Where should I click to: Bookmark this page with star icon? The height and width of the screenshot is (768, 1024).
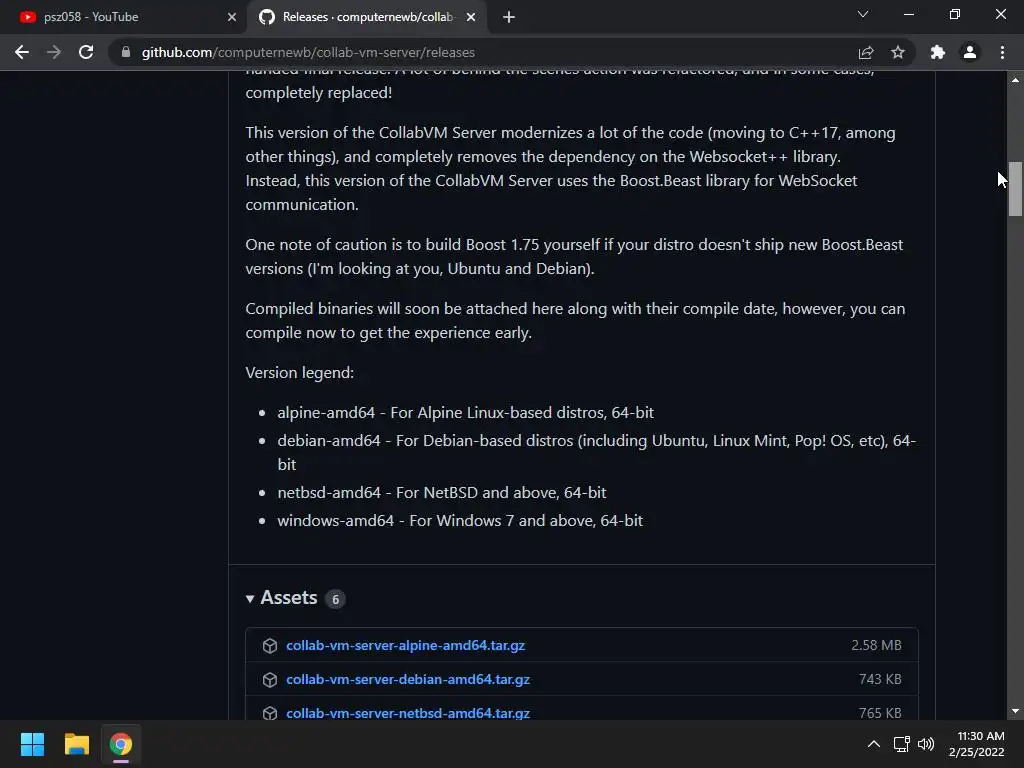(x=898, y=52)
